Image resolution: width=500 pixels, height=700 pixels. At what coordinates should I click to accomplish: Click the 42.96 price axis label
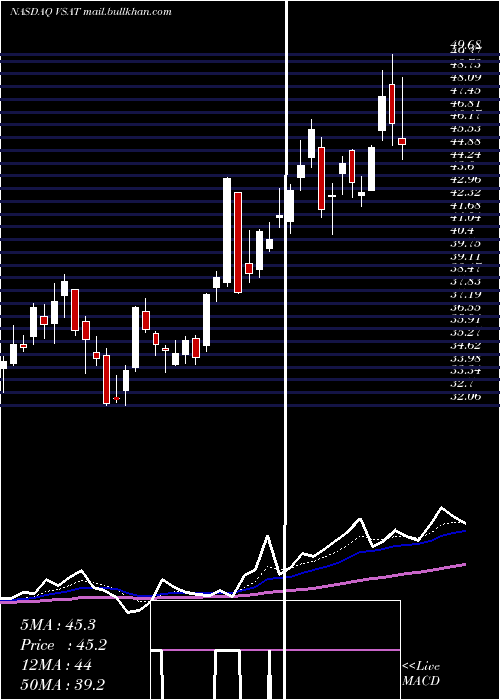pyautogui.click(x=466, y=180)
